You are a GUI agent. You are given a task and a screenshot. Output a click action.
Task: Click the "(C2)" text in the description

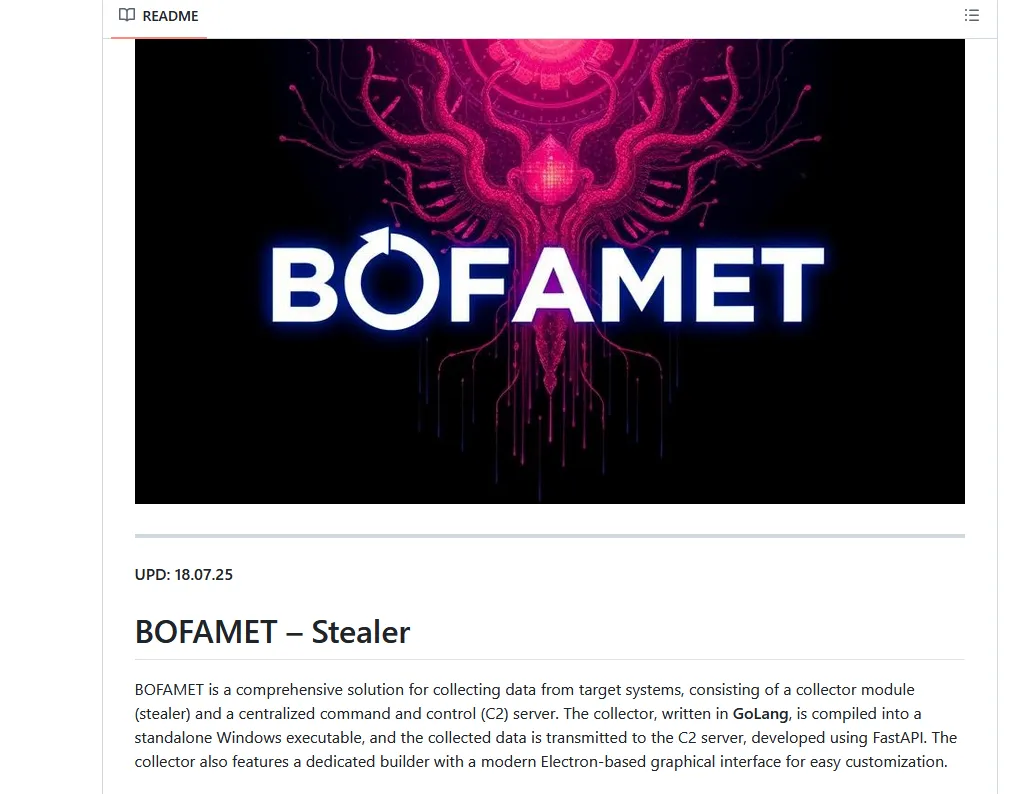pyautogui.click(x=494, y=714)
